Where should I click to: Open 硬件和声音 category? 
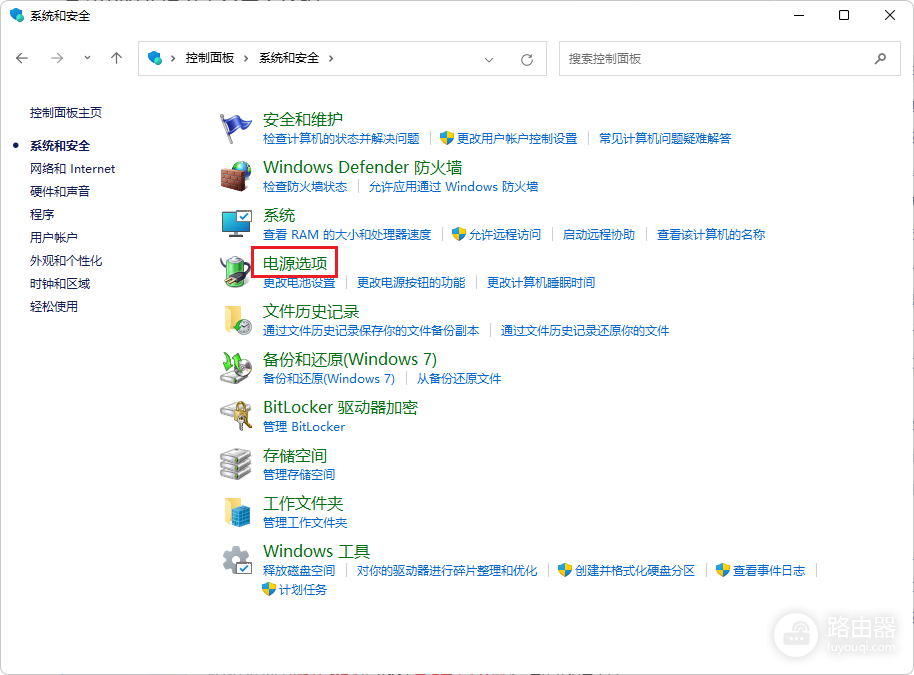pyautogui.click(x=60, y=191)
